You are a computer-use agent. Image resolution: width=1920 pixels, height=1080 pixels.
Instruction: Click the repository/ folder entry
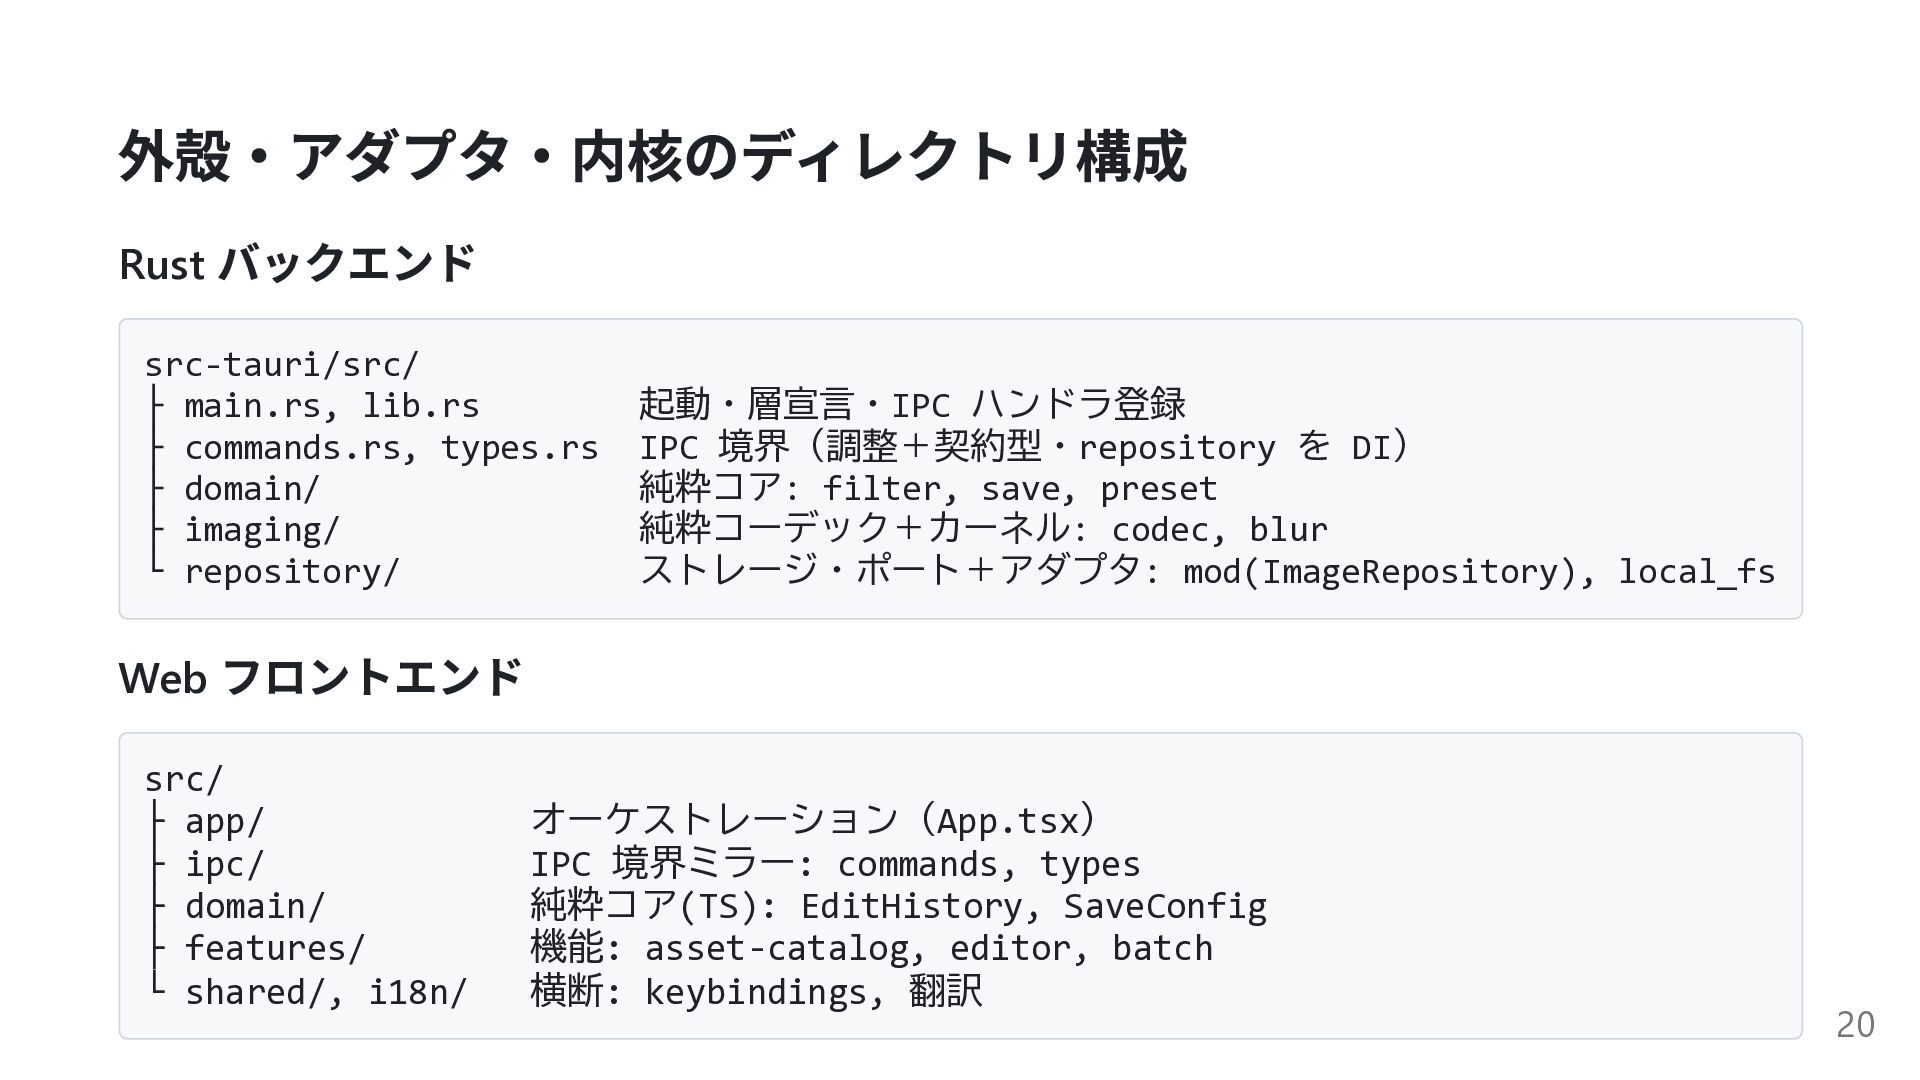(292, 572)
